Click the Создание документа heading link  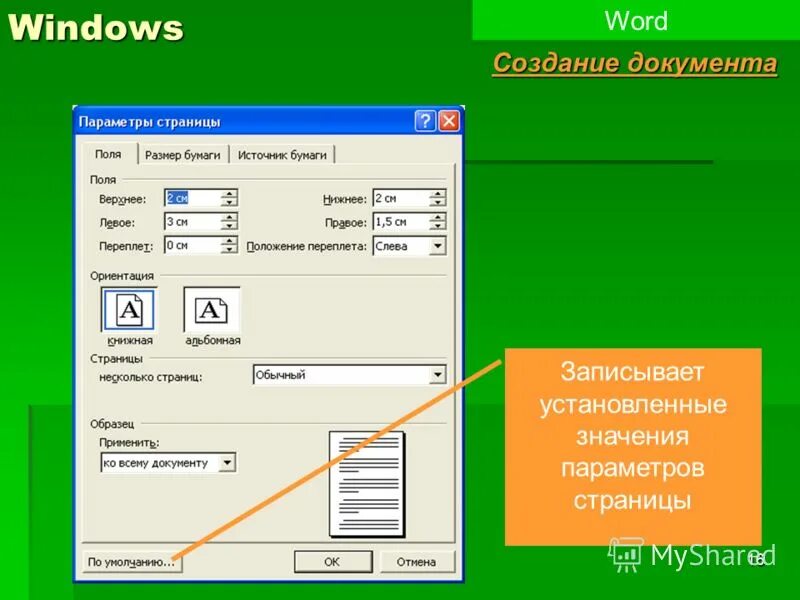(635, 63)
